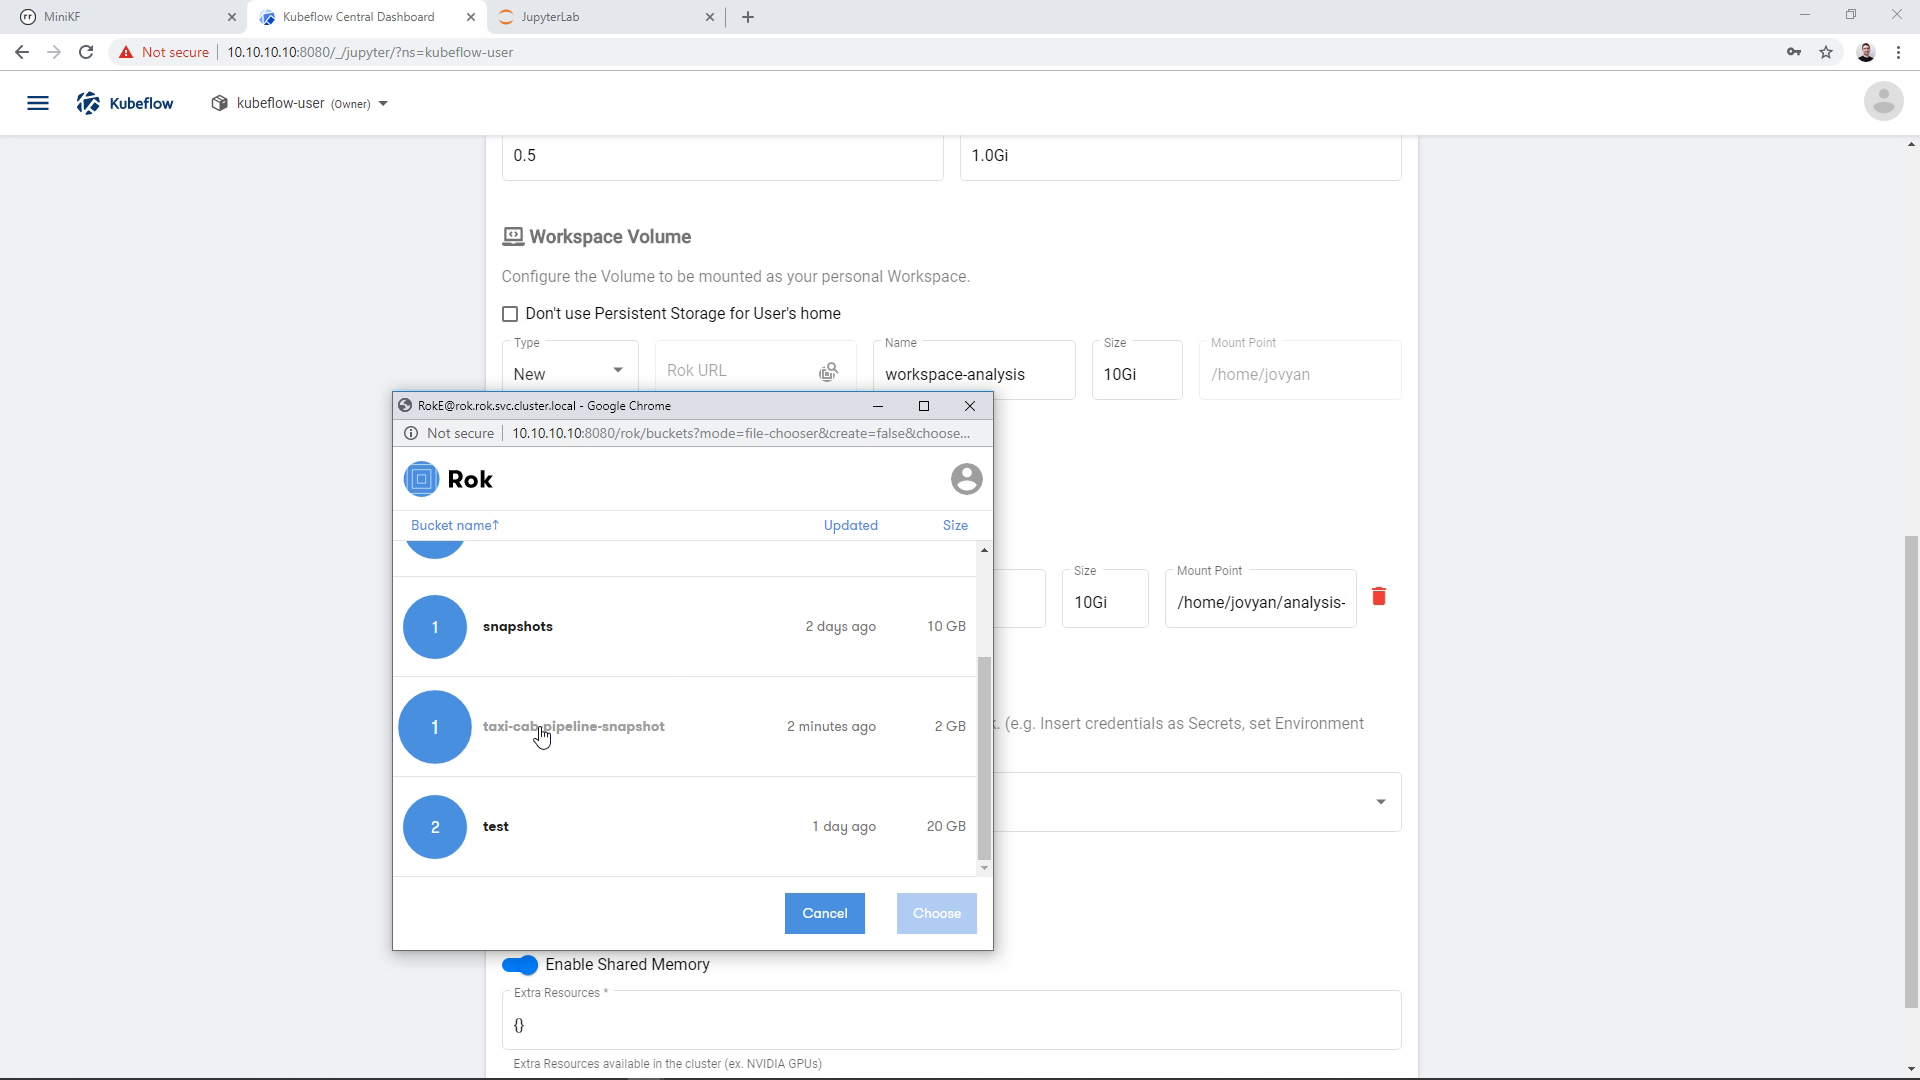Bookmark this page with the star
Screen dimensions: 1920x1080
tap(1826, 52)
